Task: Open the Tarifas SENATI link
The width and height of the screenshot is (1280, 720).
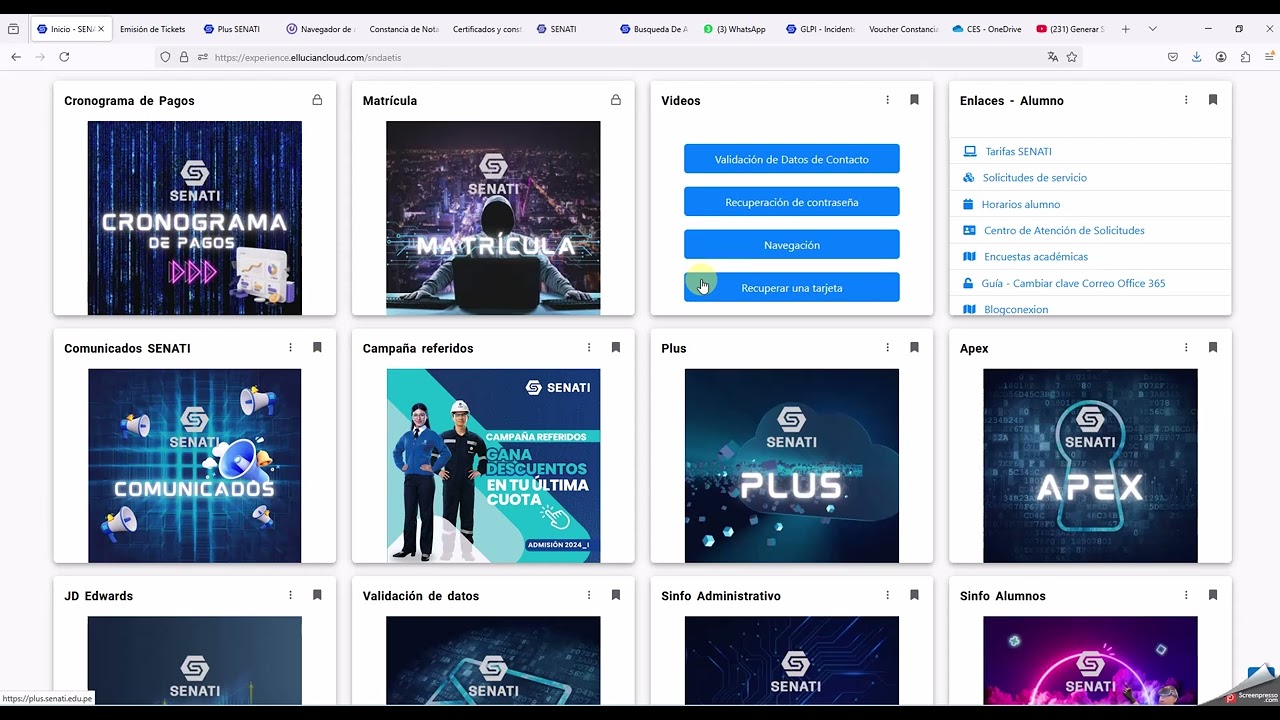Action: (1018, 151)
